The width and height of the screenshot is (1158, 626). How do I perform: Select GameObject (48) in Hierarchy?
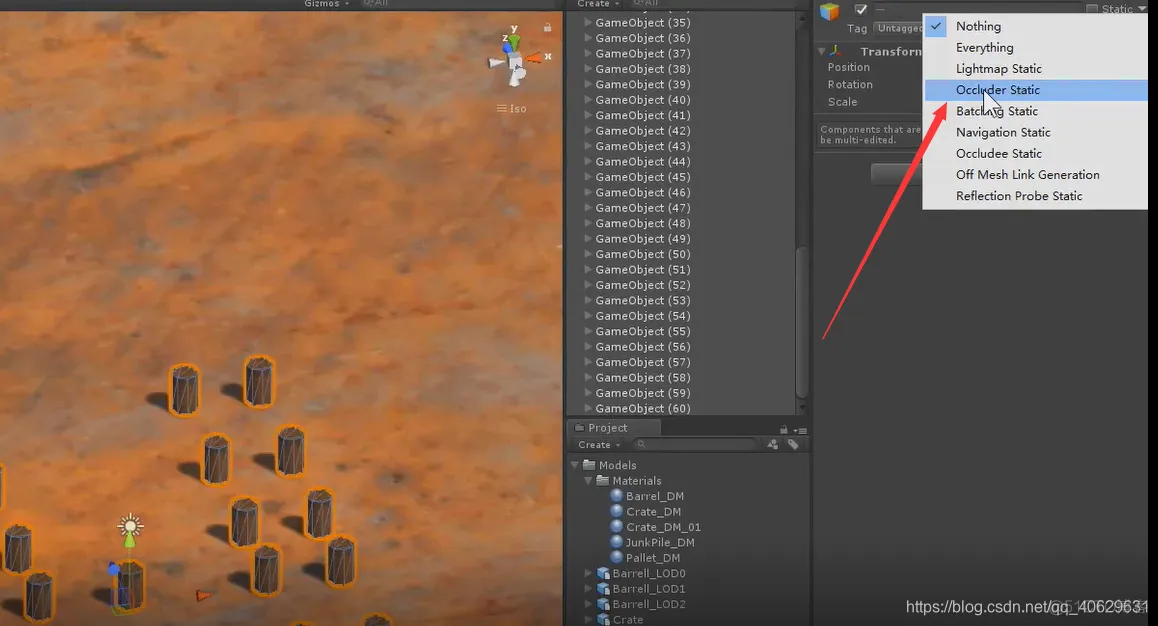(643, 223)
